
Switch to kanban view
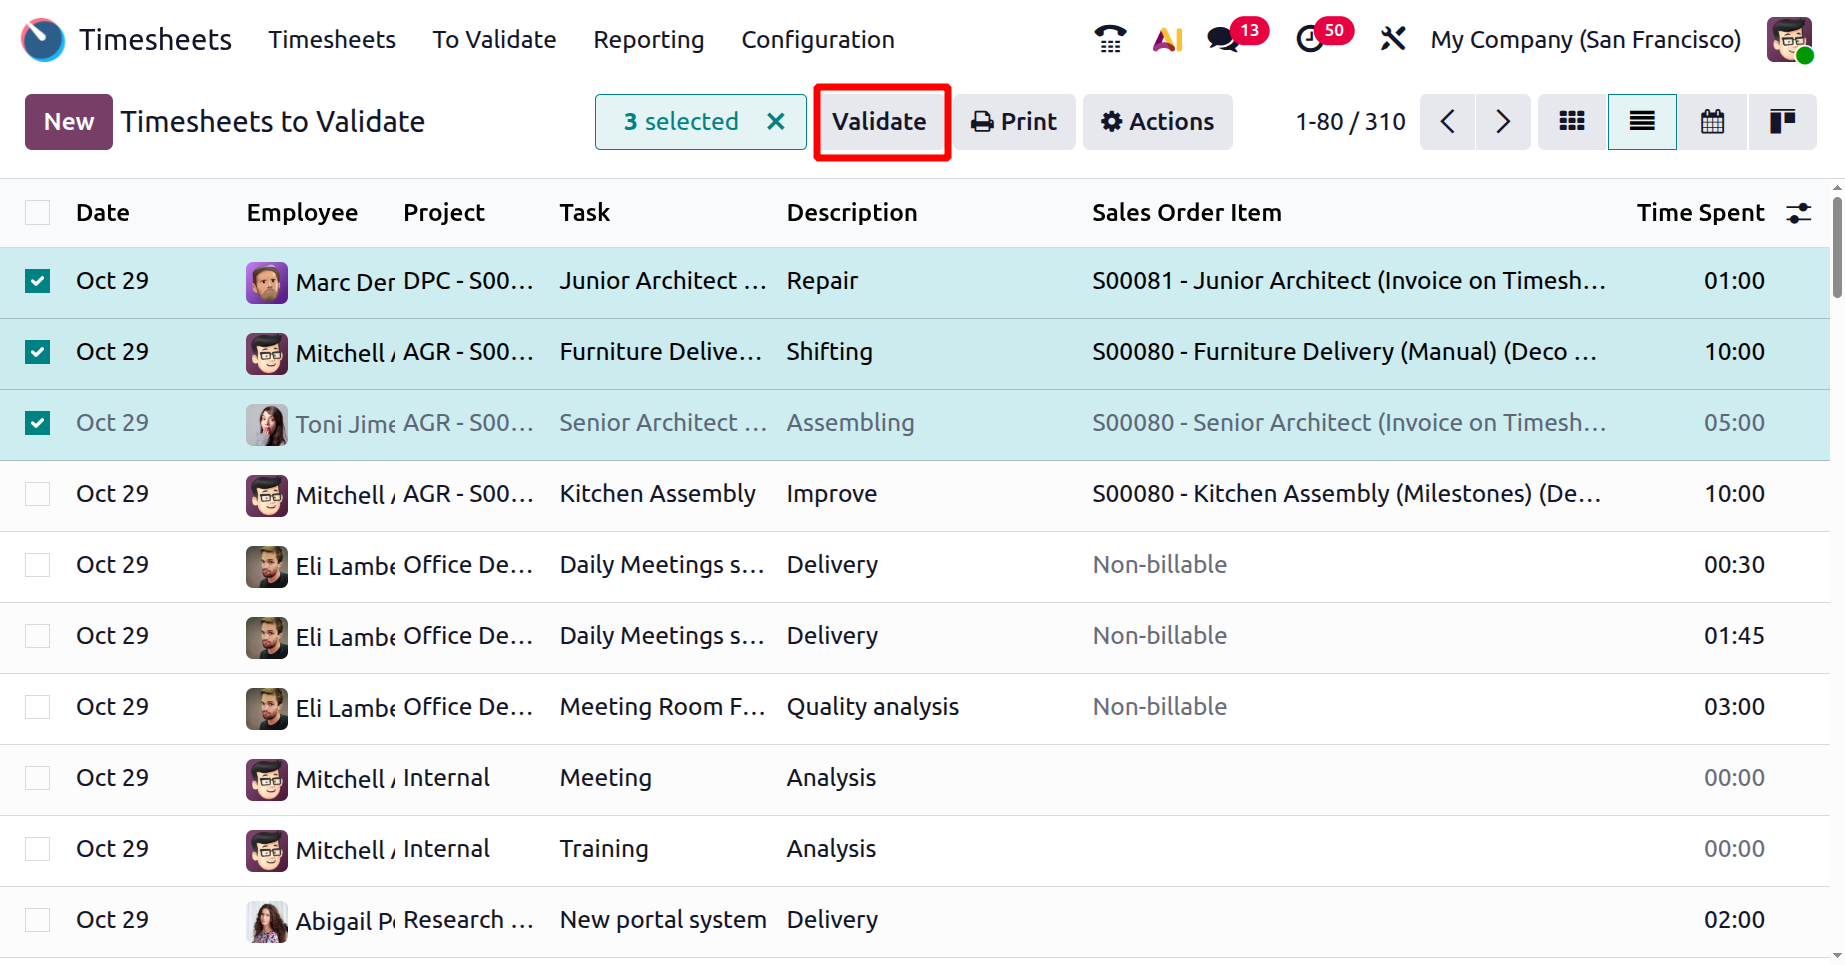click(x=1572, y=122)
